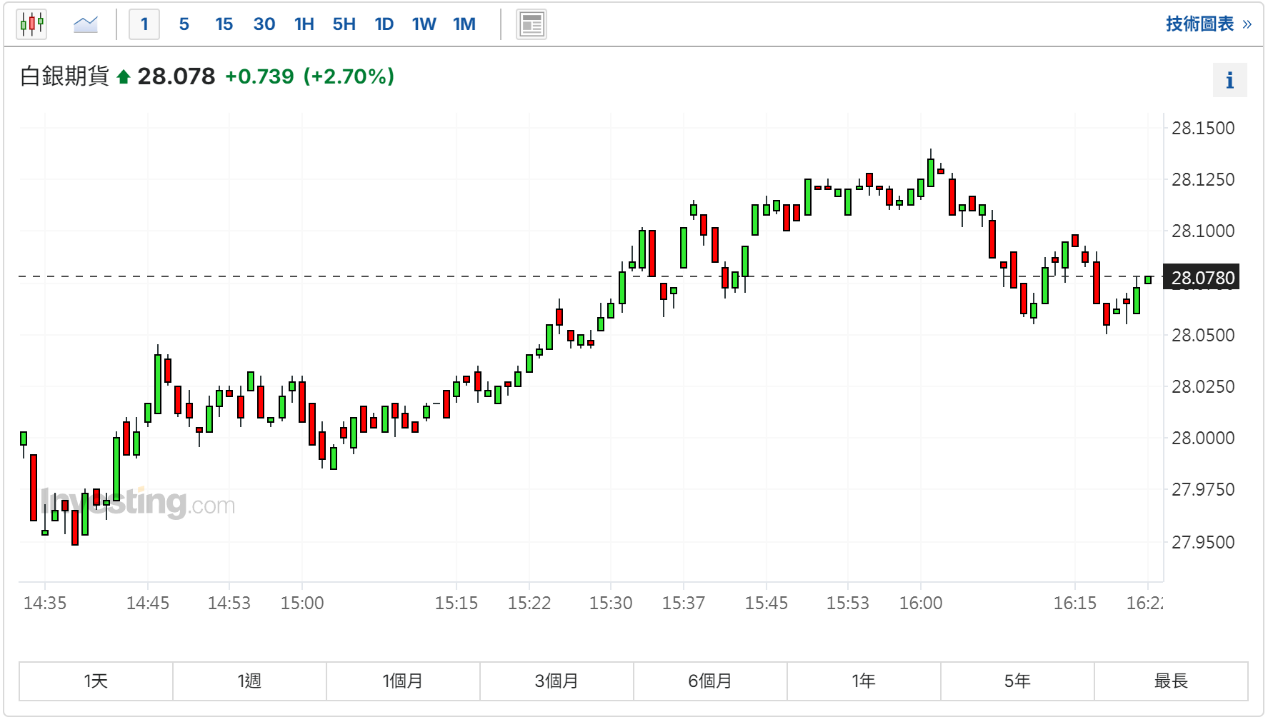Switch chart interval to 1D

(384, 24)
